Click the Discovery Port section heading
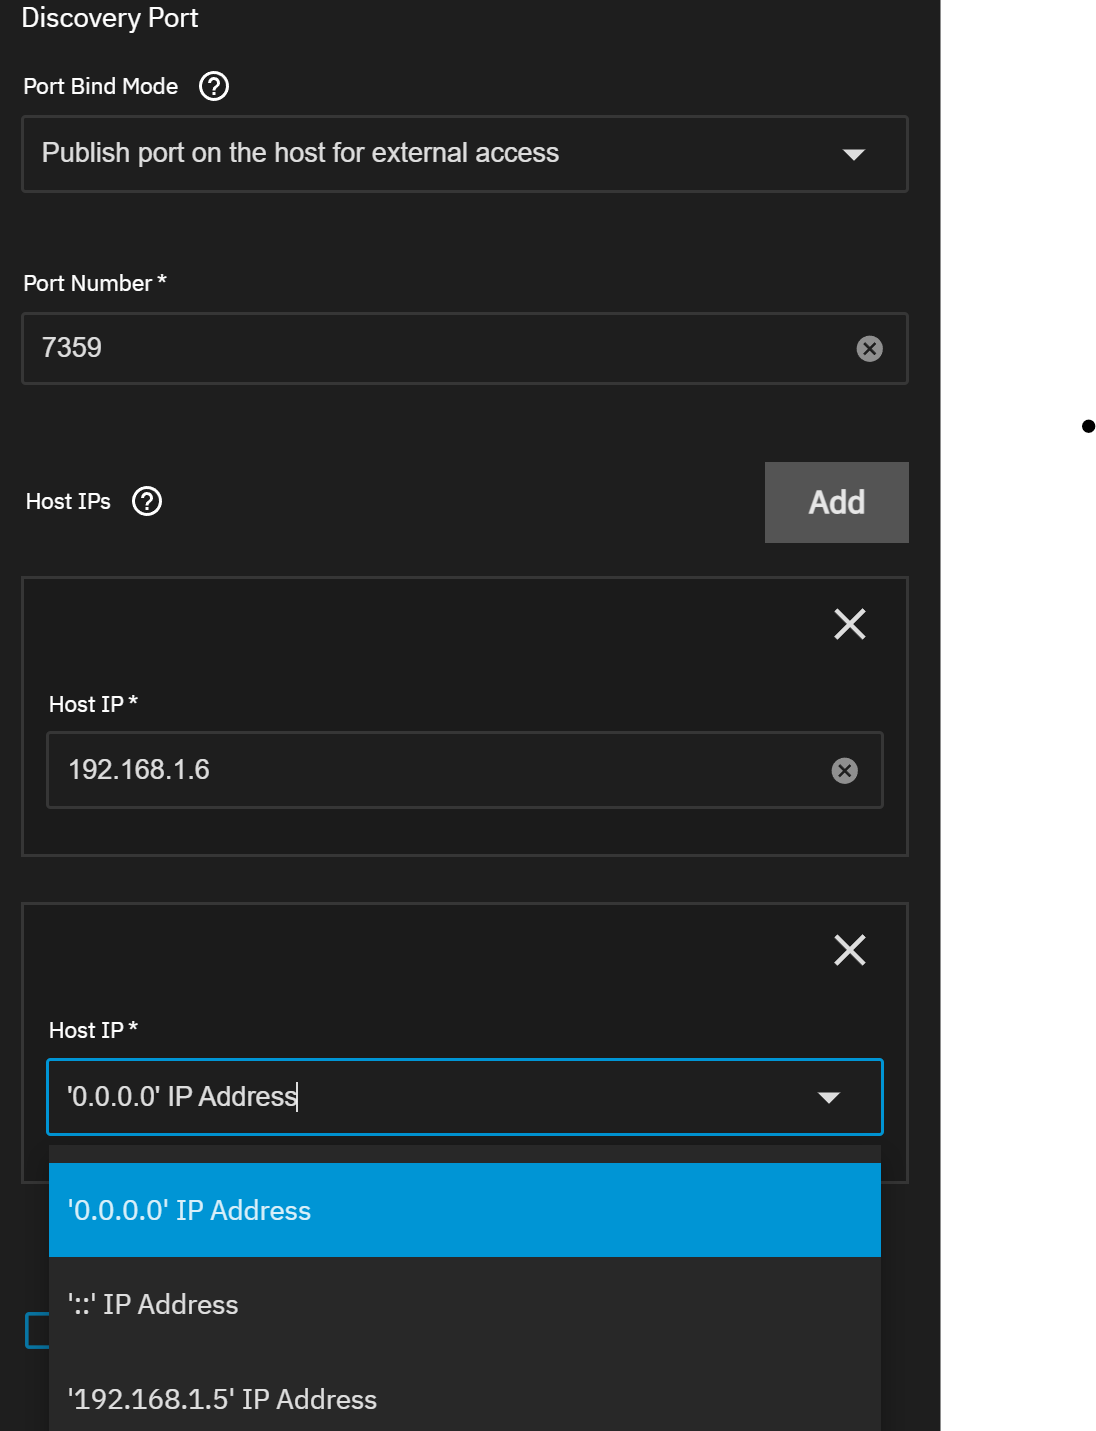The width and height of the screenshot is (1096, 1431). pyautogui.click(x=110, y=18)
